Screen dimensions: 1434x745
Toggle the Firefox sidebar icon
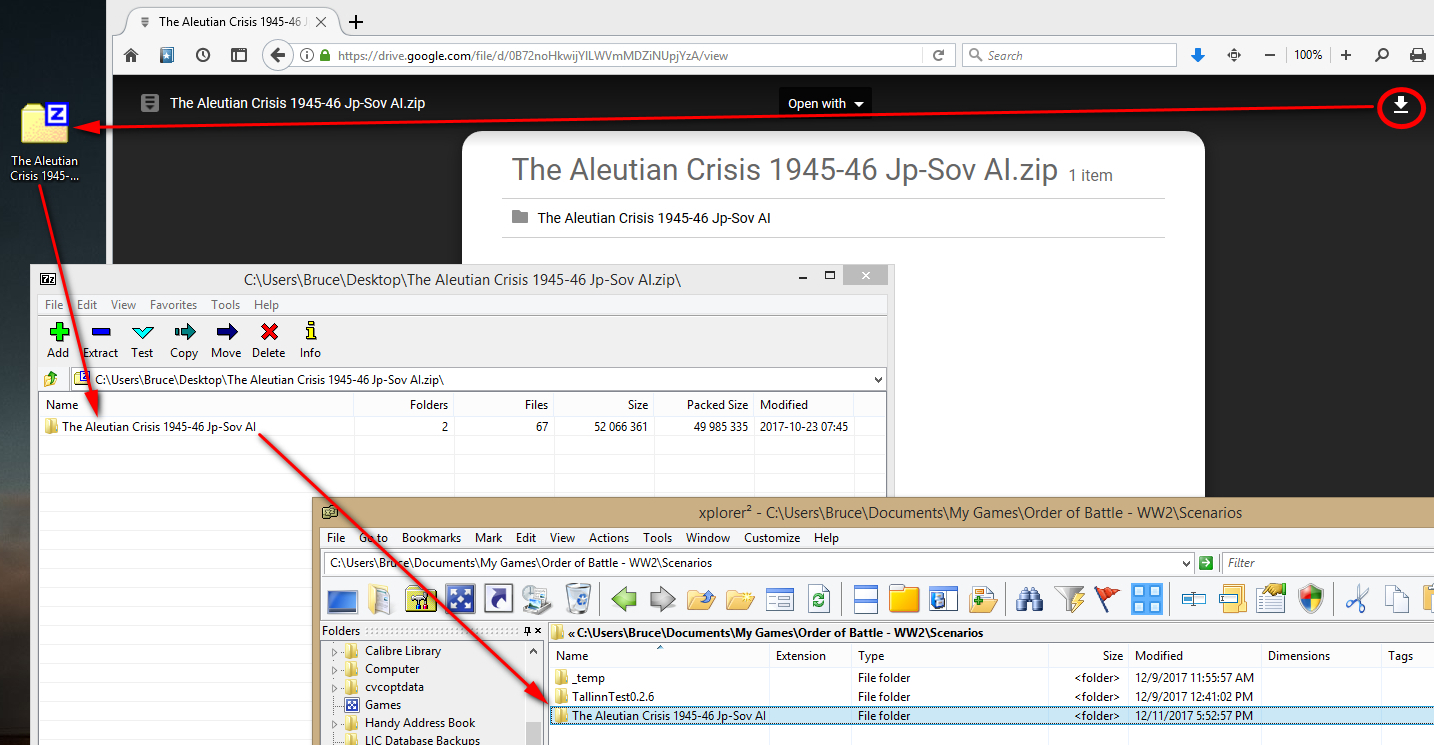pos(239,55)
